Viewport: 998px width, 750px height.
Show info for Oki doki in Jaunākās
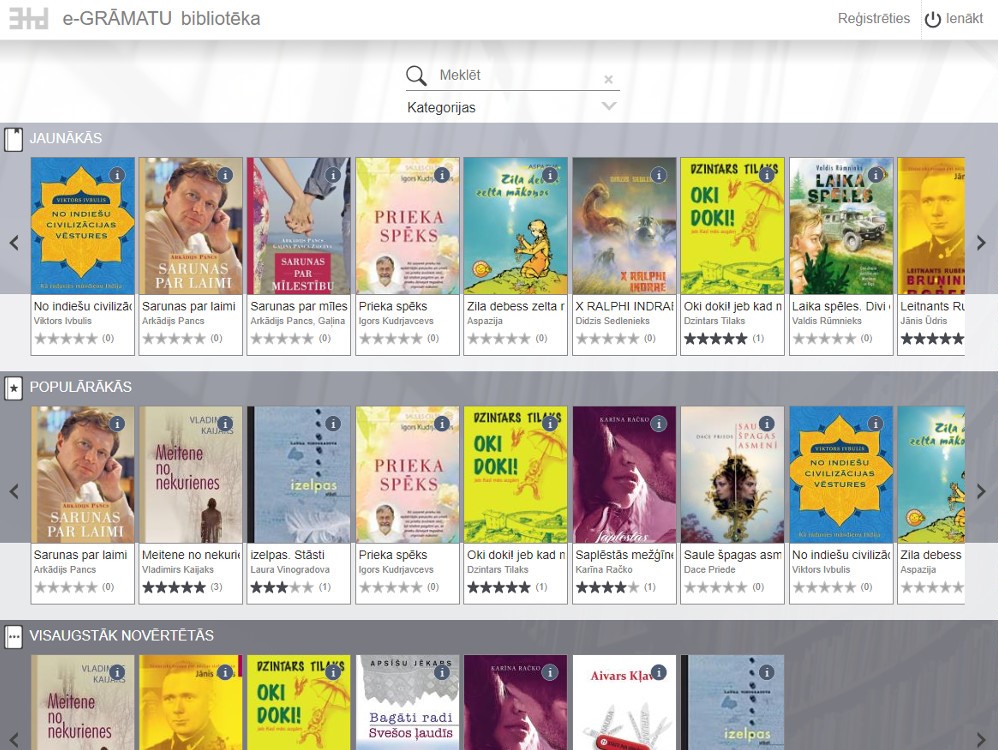[x=767, y=174]
